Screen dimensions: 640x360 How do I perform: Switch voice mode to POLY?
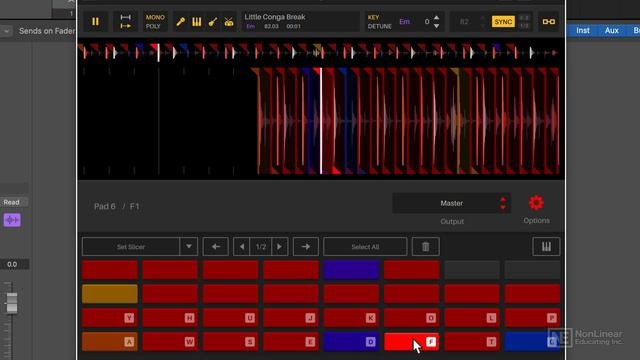coord(153,26)
